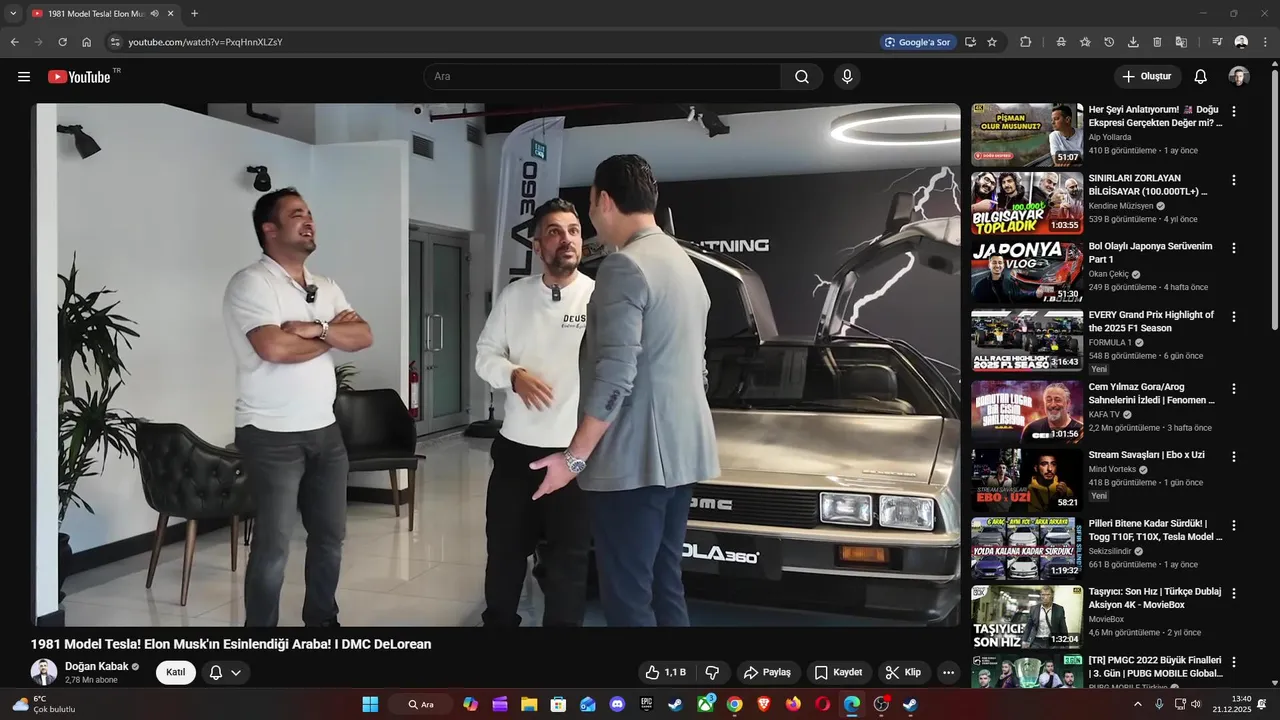The width and height of the screenshot is (1280, 720).
Task: Open subscription notification bell dropdown
Action: (x=225, y=673)
